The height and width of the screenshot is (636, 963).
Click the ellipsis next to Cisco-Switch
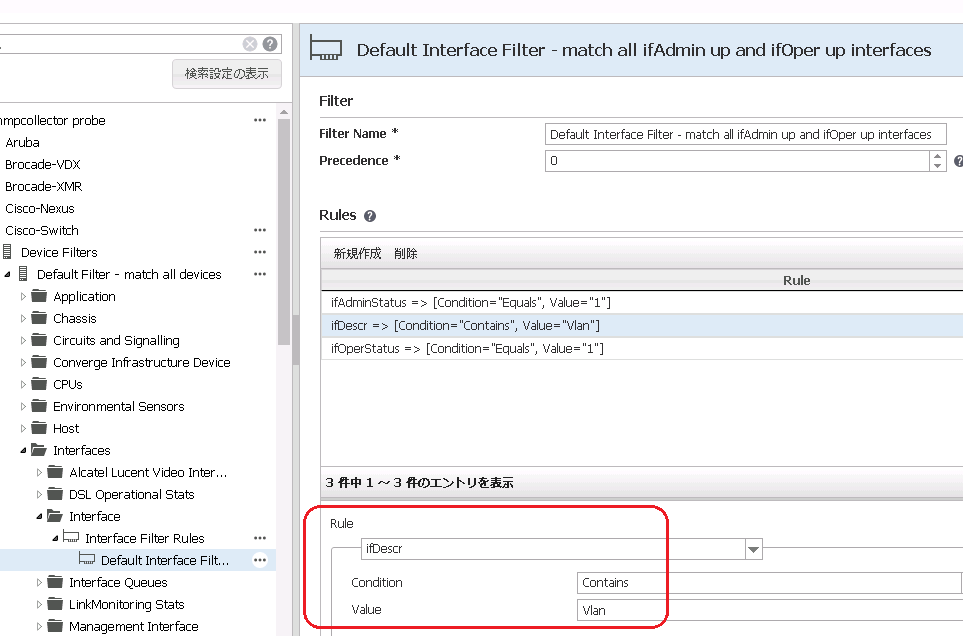pyautogui.click(x=260, y=230)
